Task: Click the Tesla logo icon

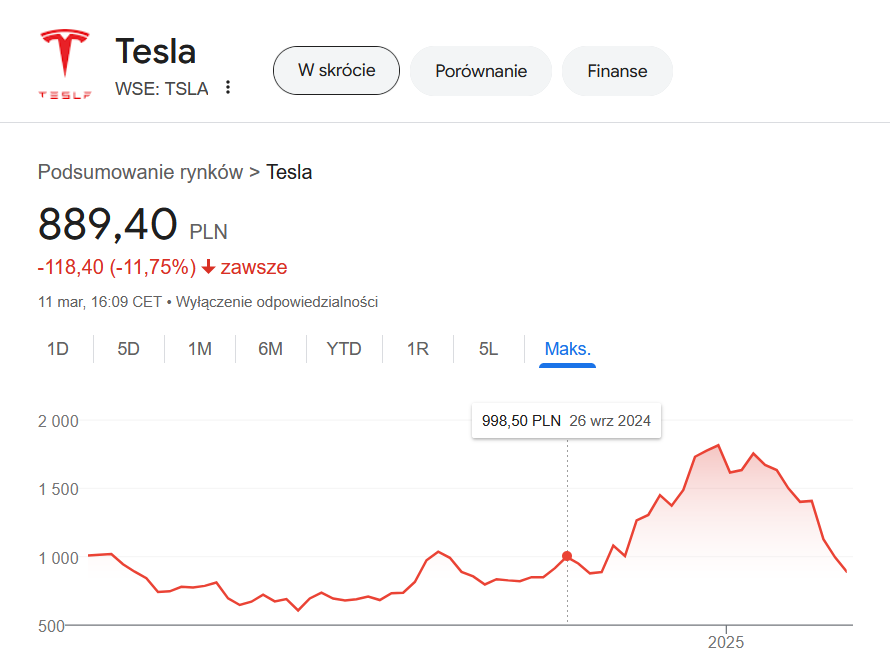Action: [x=64, y=64]
